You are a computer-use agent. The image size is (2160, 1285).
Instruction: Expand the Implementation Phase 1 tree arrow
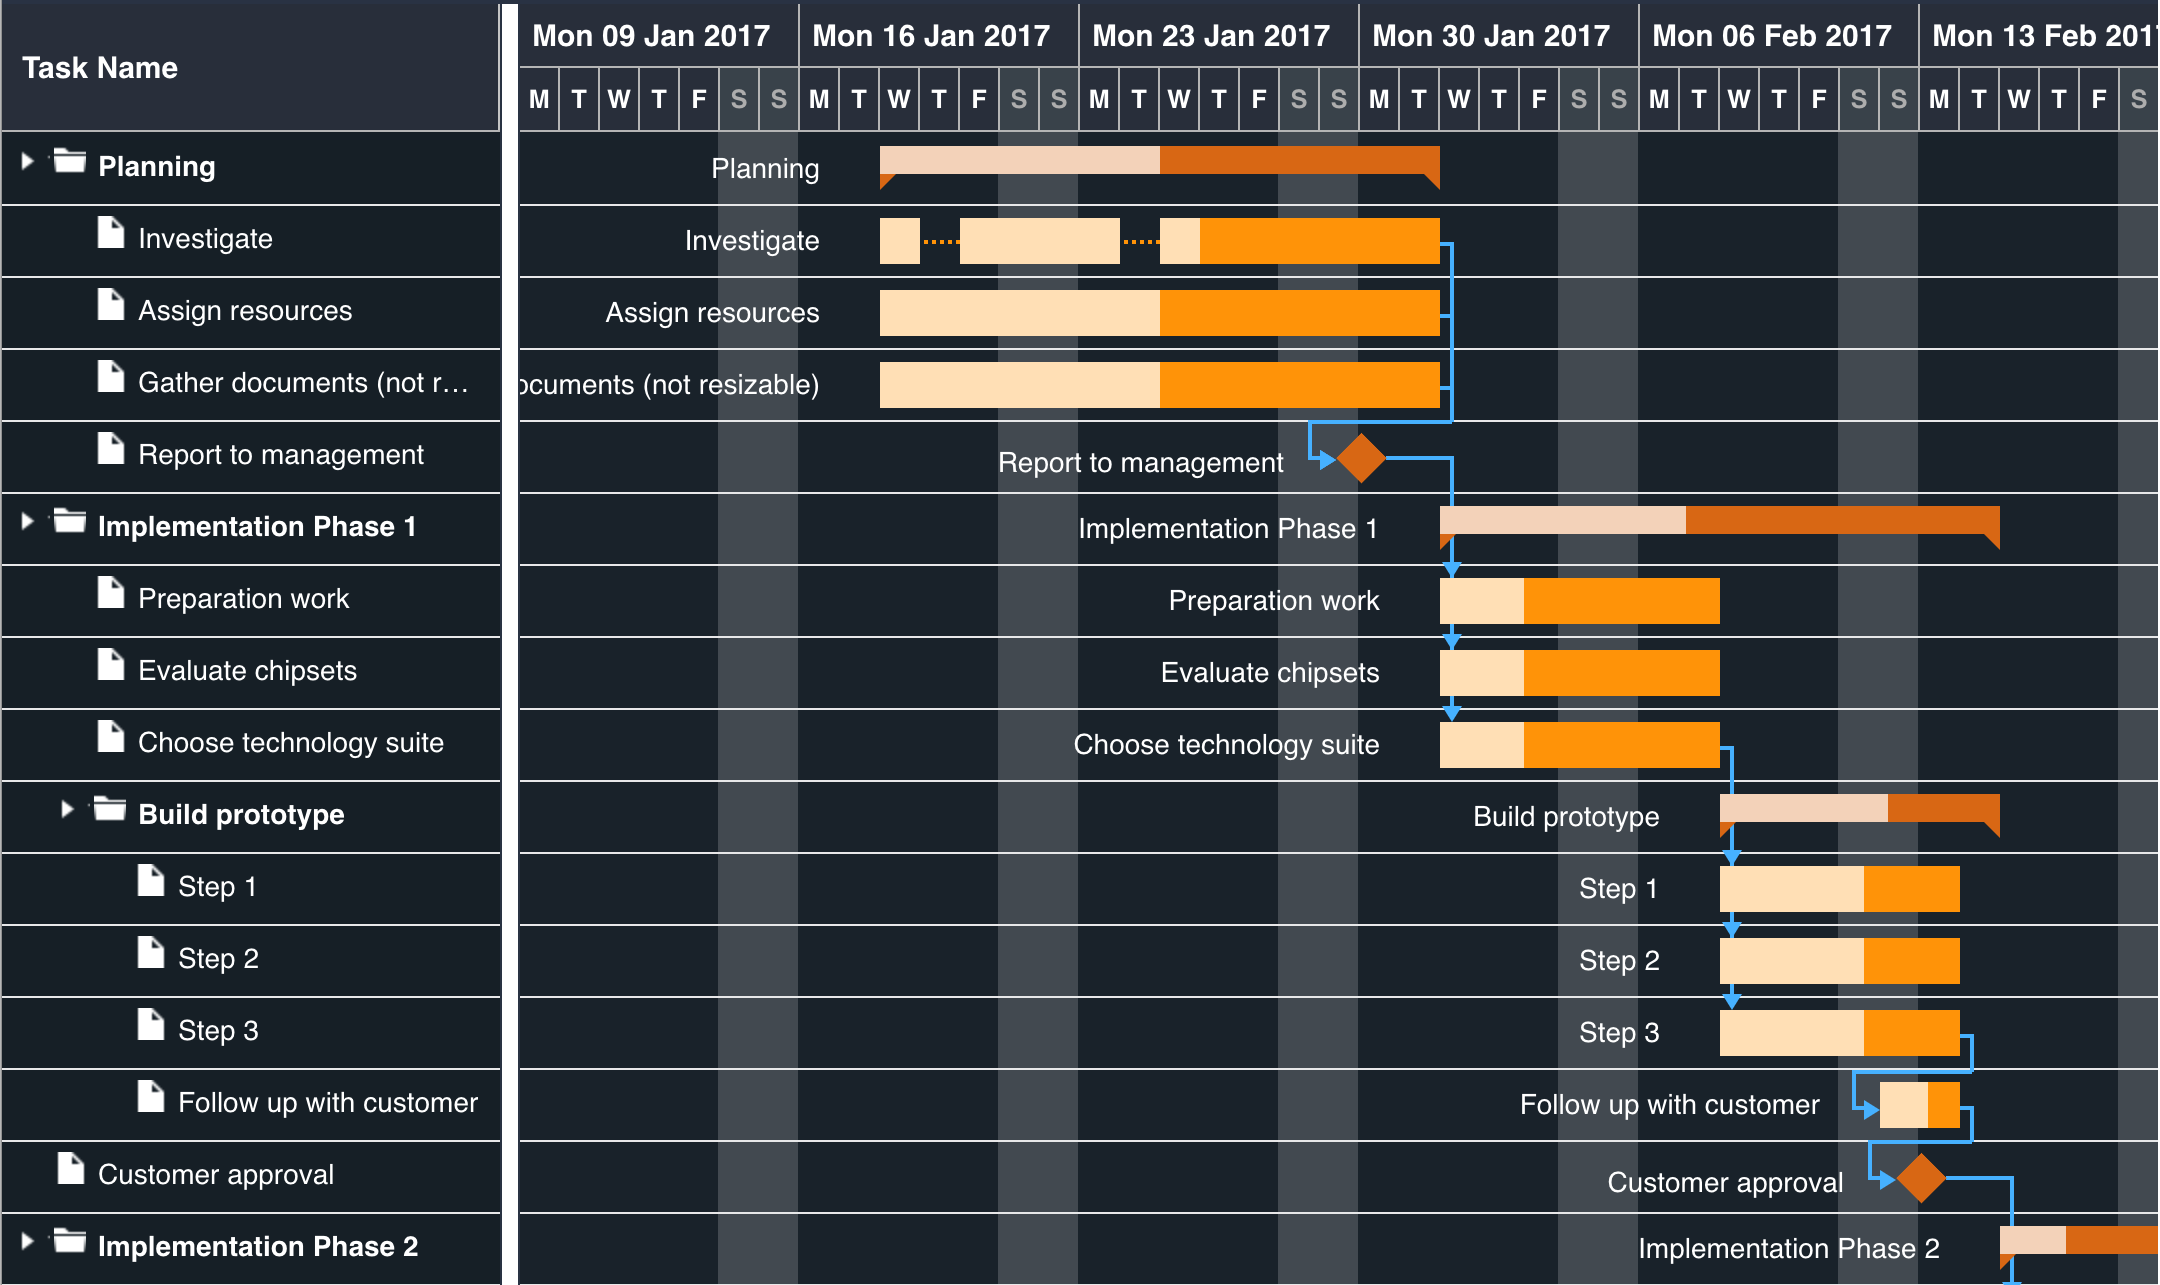(27, 522)
